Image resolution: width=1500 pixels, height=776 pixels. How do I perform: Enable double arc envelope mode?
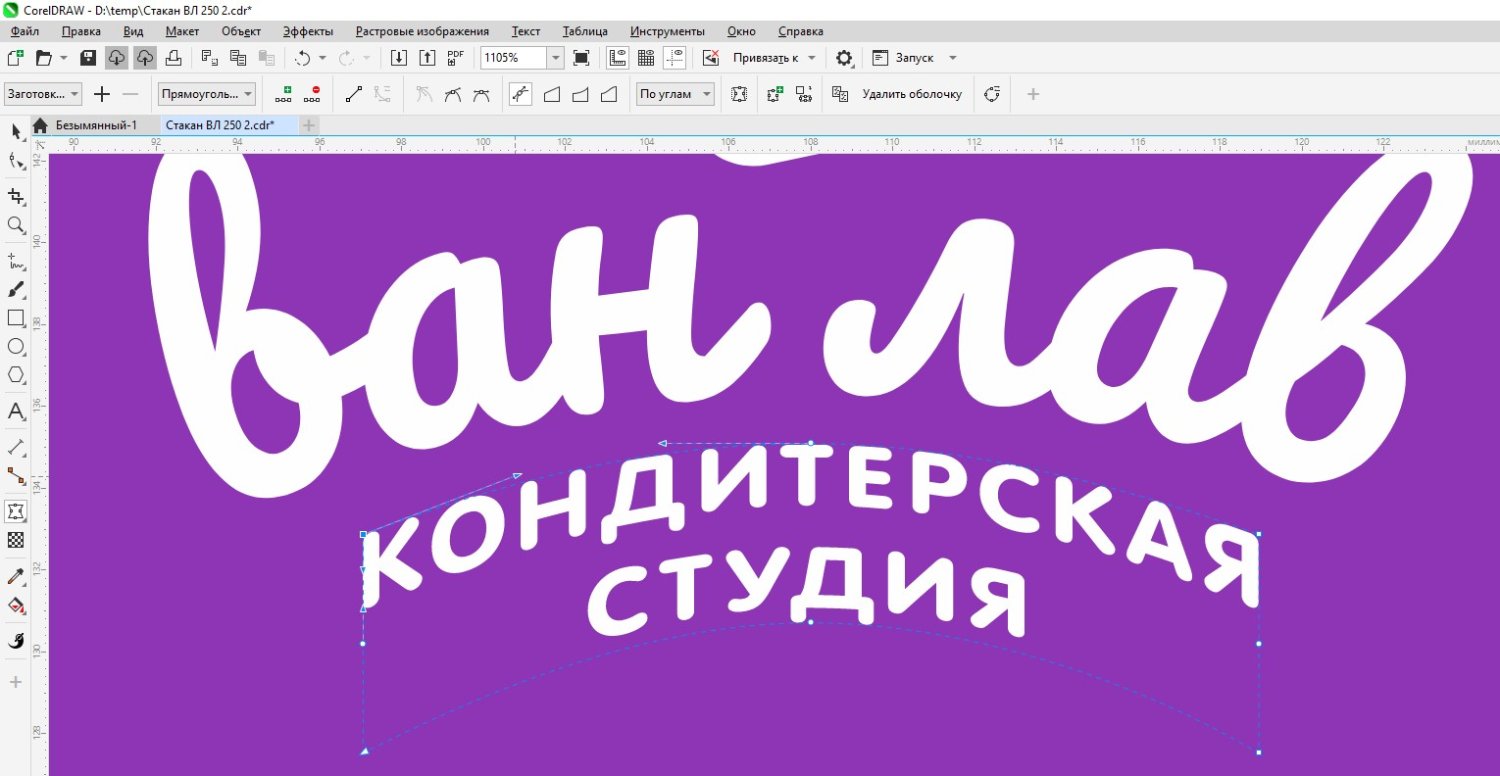pyautogui.click(x=608, y=94)
